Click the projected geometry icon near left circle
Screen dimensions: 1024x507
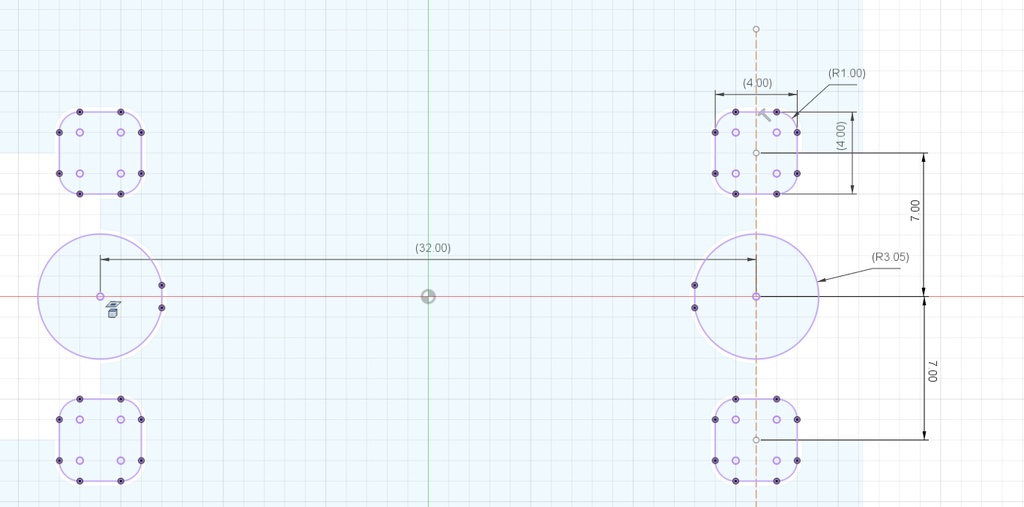(112, 309)
